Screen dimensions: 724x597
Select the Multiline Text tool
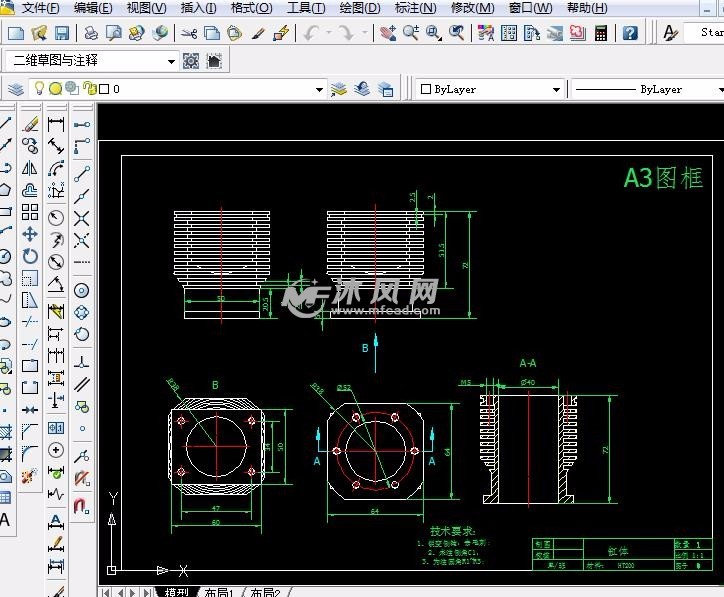tap(5, 519)
